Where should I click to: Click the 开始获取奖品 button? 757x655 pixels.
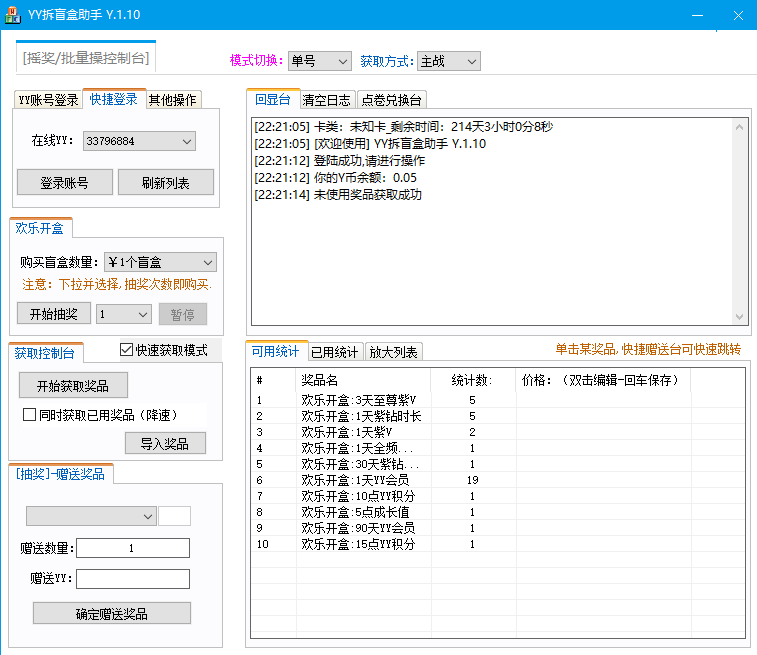(73, 385)
